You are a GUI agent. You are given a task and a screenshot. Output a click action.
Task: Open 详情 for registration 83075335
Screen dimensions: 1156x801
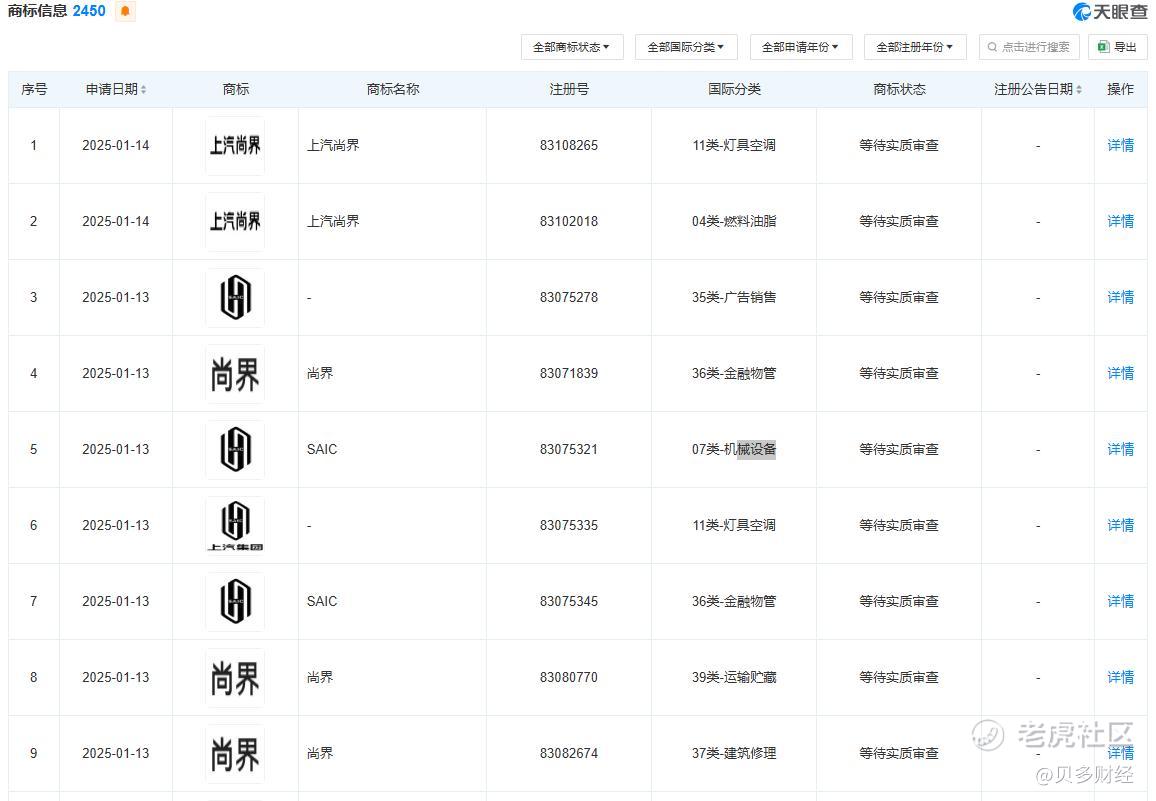coord(1121,525)
